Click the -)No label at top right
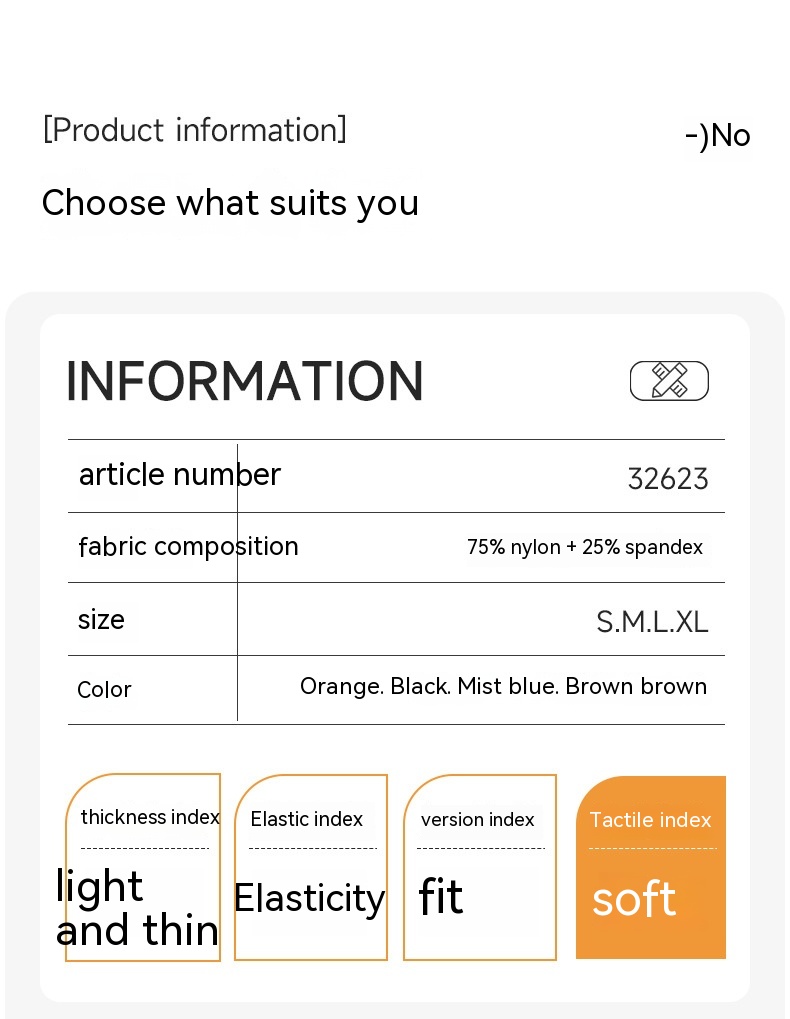The image size is (790, 1019). pos(717,135)
